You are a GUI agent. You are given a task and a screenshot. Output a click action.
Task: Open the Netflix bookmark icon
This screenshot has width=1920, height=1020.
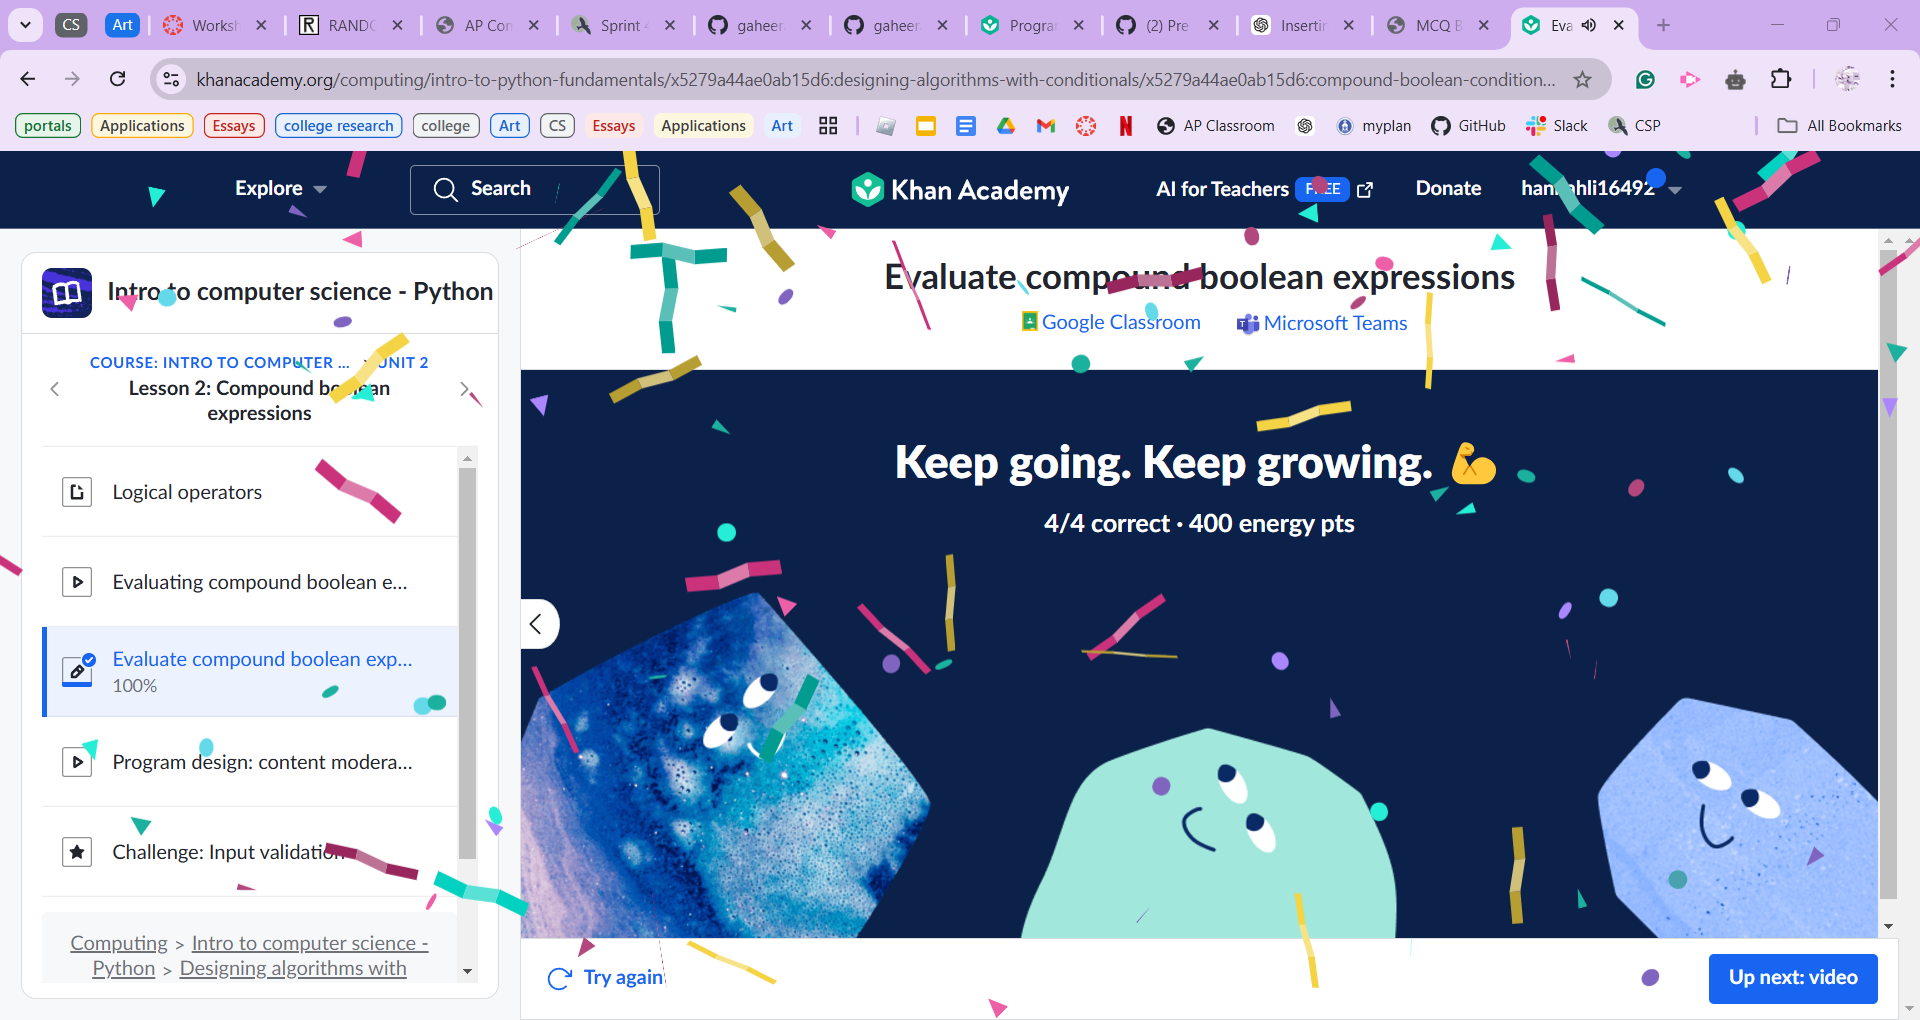coord(1126,126)
